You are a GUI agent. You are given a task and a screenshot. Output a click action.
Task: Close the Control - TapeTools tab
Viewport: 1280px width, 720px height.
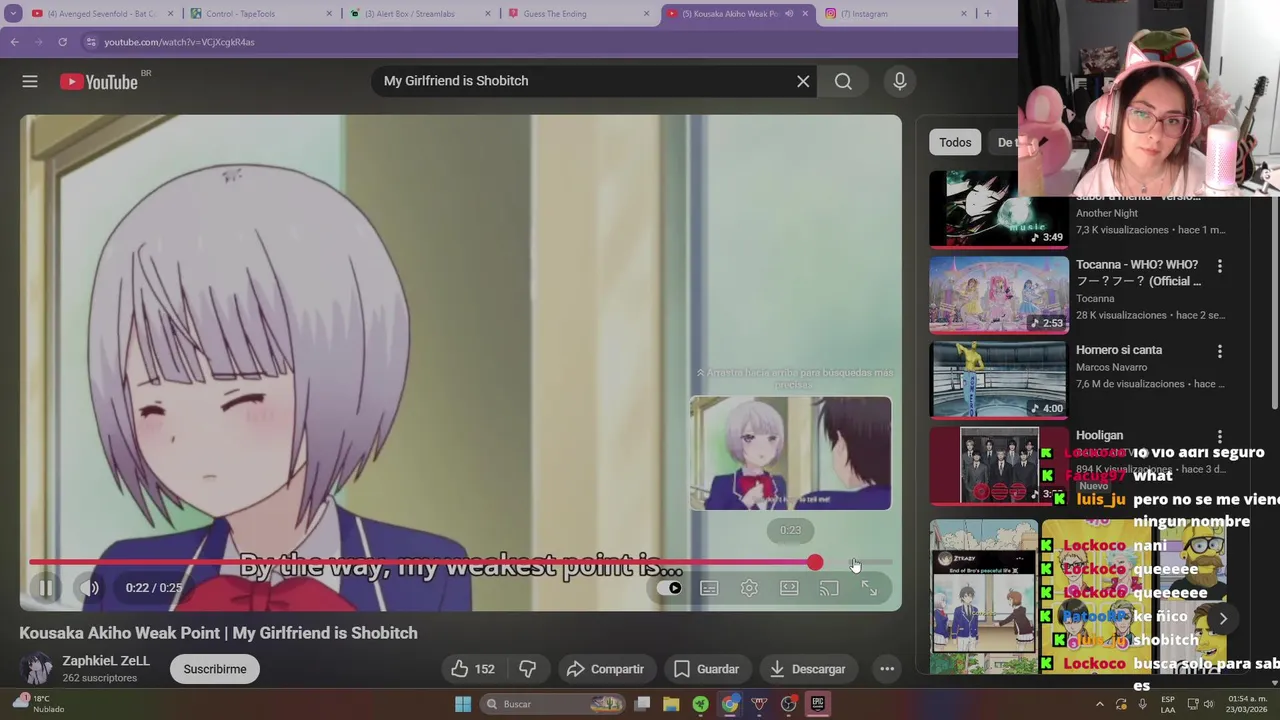(330, 14)
